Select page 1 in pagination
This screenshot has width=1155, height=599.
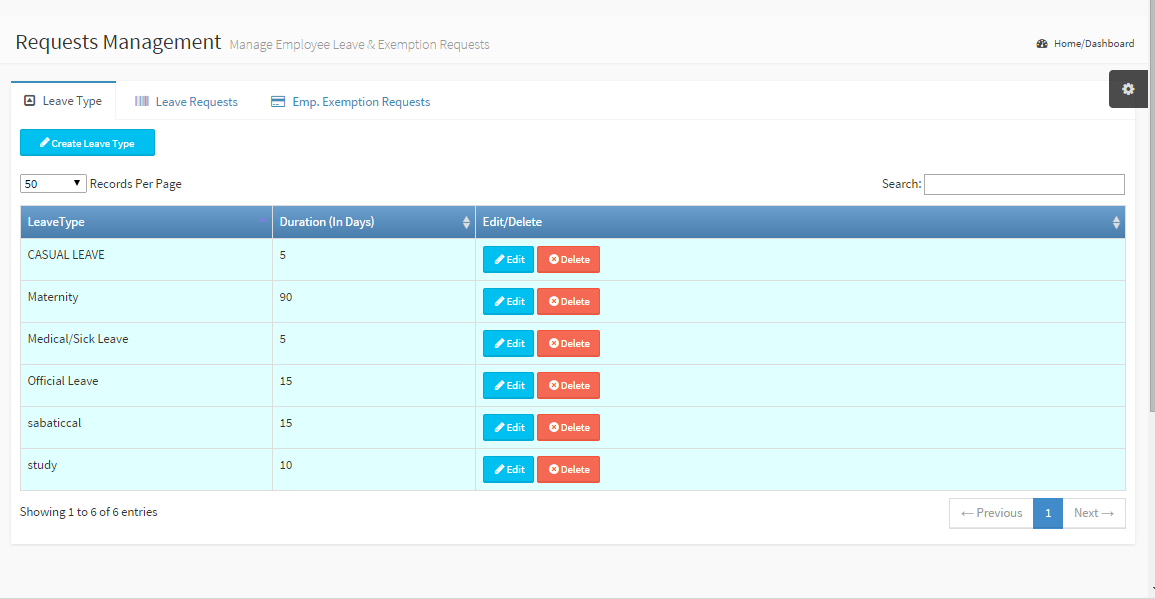click(1047, 513)
